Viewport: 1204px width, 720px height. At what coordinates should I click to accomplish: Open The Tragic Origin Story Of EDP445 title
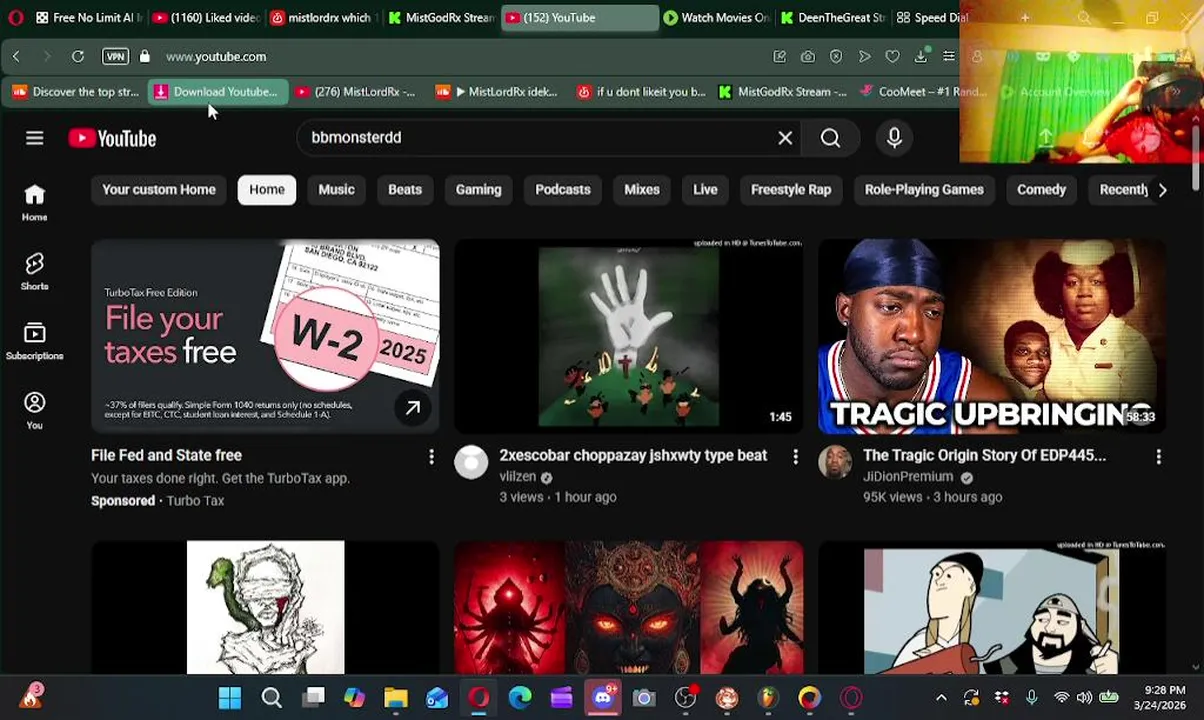[x=984, y=455]
